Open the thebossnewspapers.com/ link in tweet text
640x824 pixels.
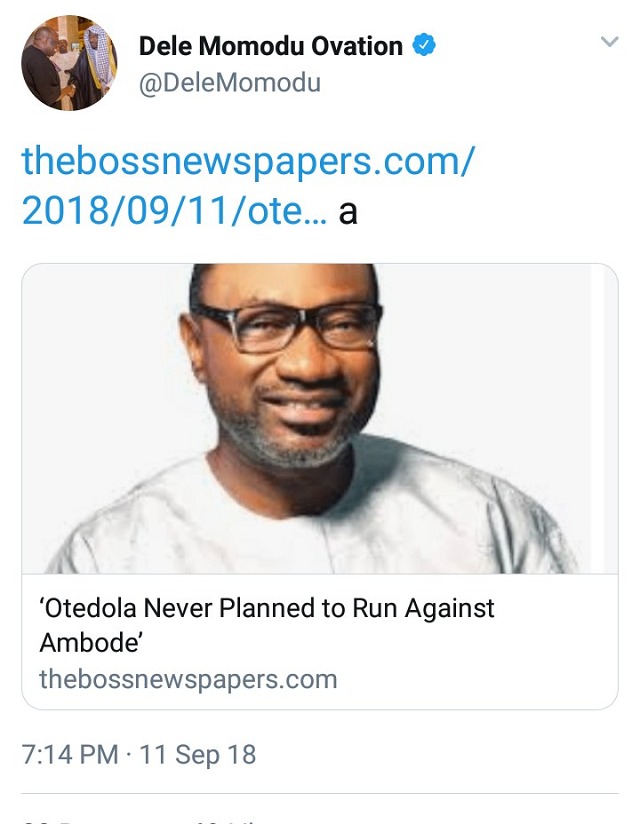pos(247,160)
